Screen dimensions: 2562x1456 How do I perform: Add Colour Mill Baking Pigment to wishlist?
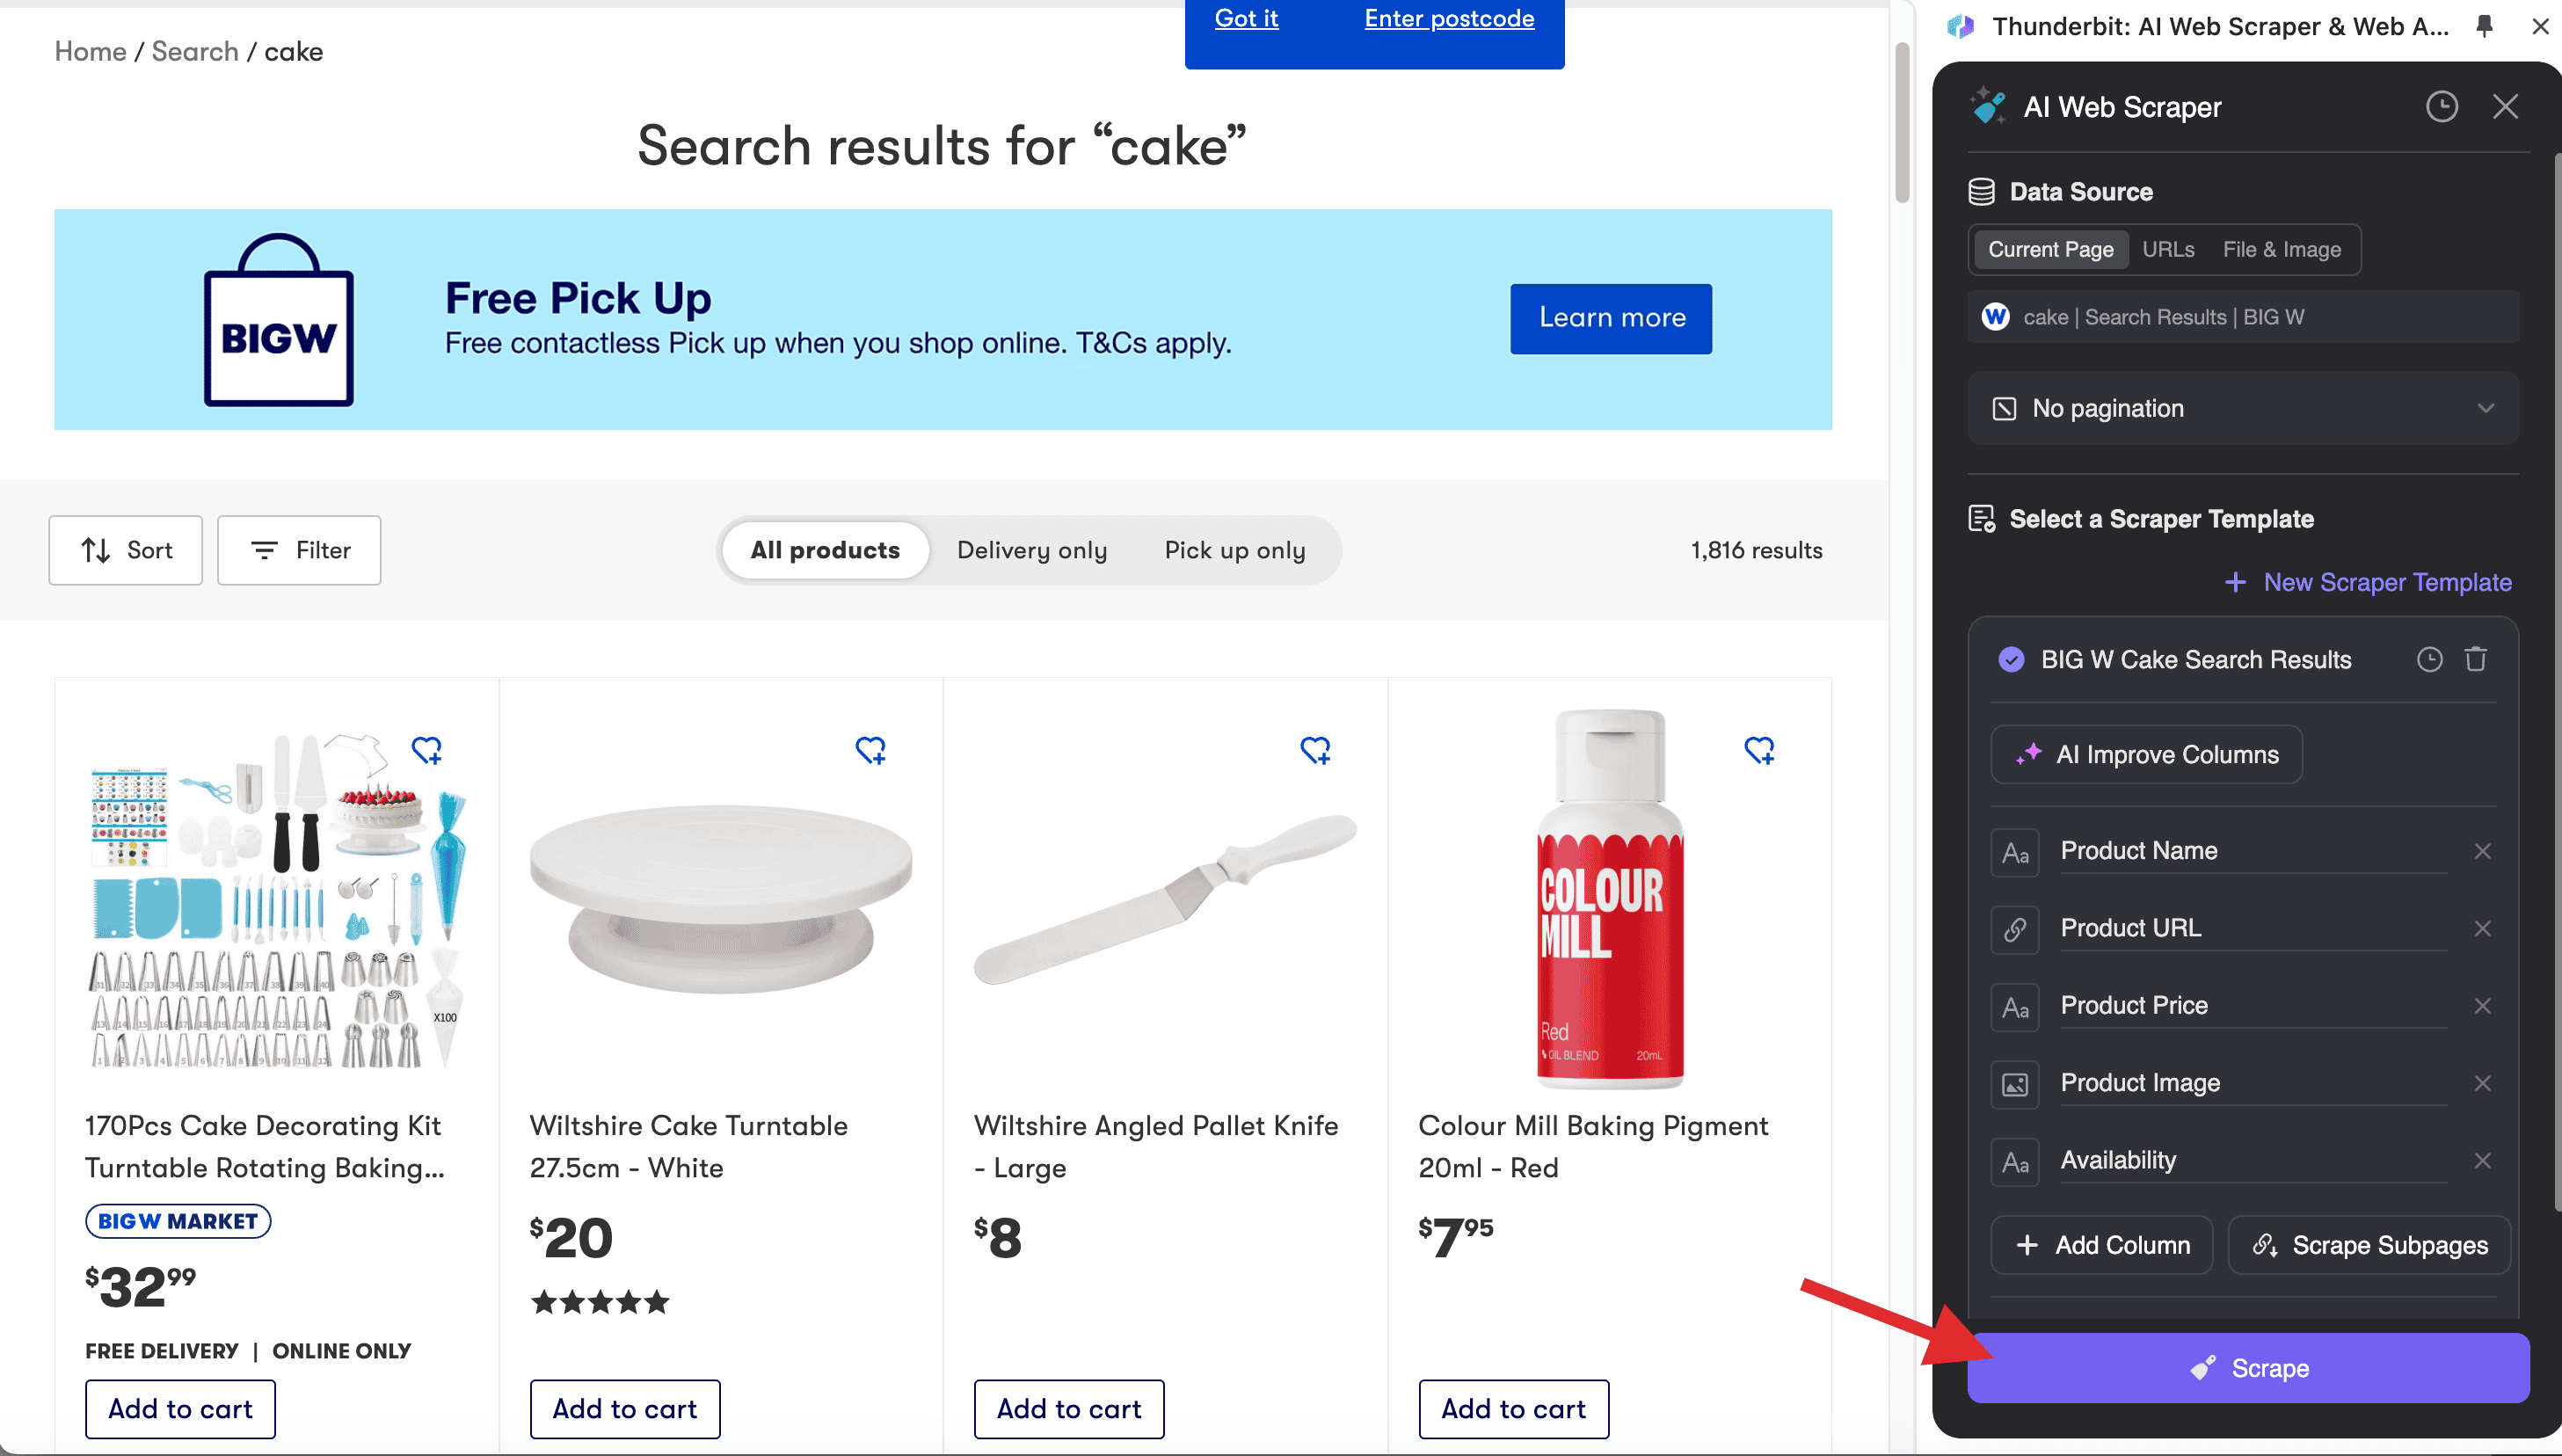click(x=1759, y=750)
